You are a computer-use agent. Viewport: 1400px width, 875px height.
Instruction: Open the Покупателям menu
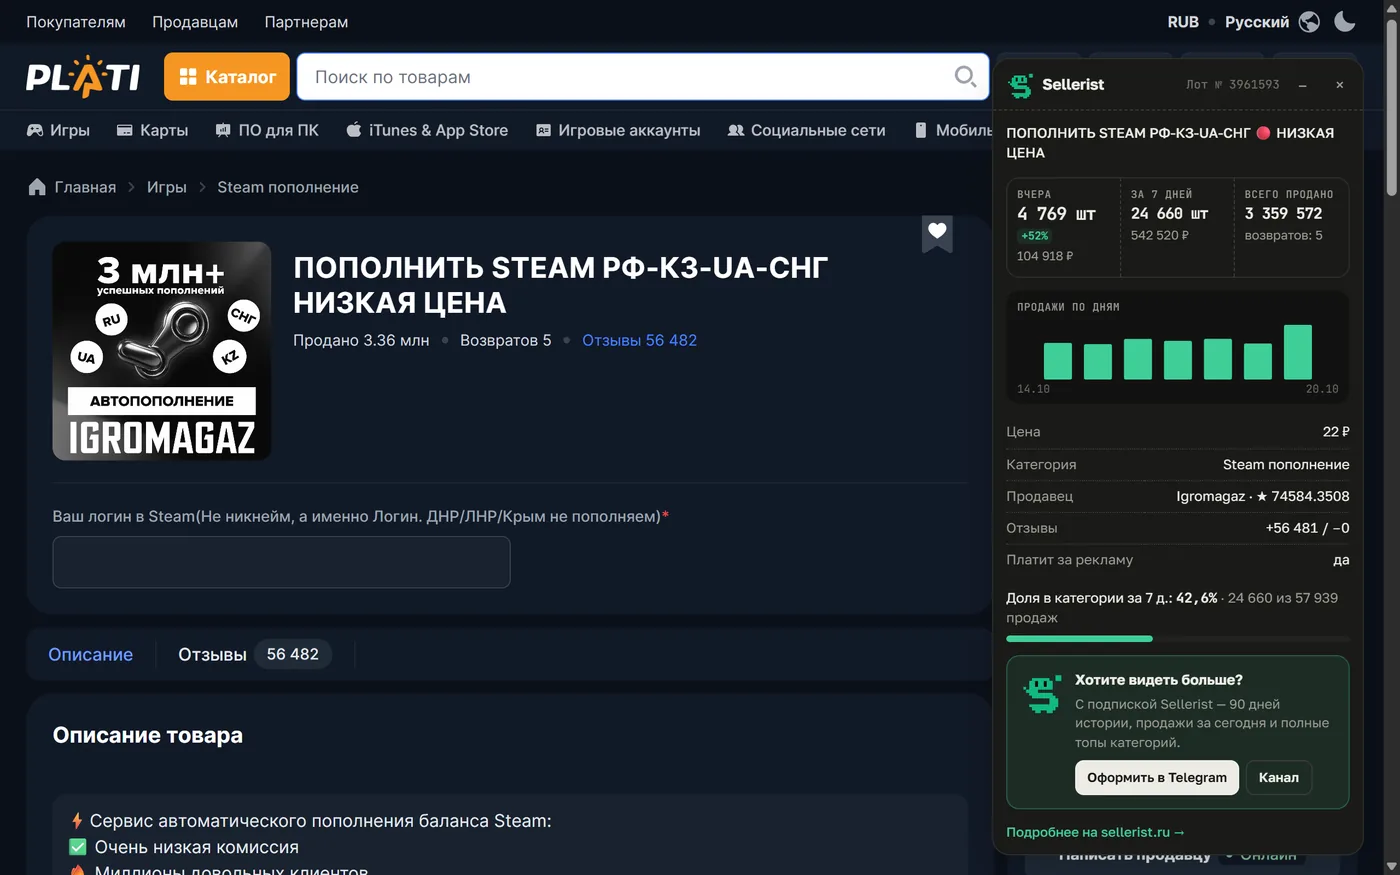76,22
